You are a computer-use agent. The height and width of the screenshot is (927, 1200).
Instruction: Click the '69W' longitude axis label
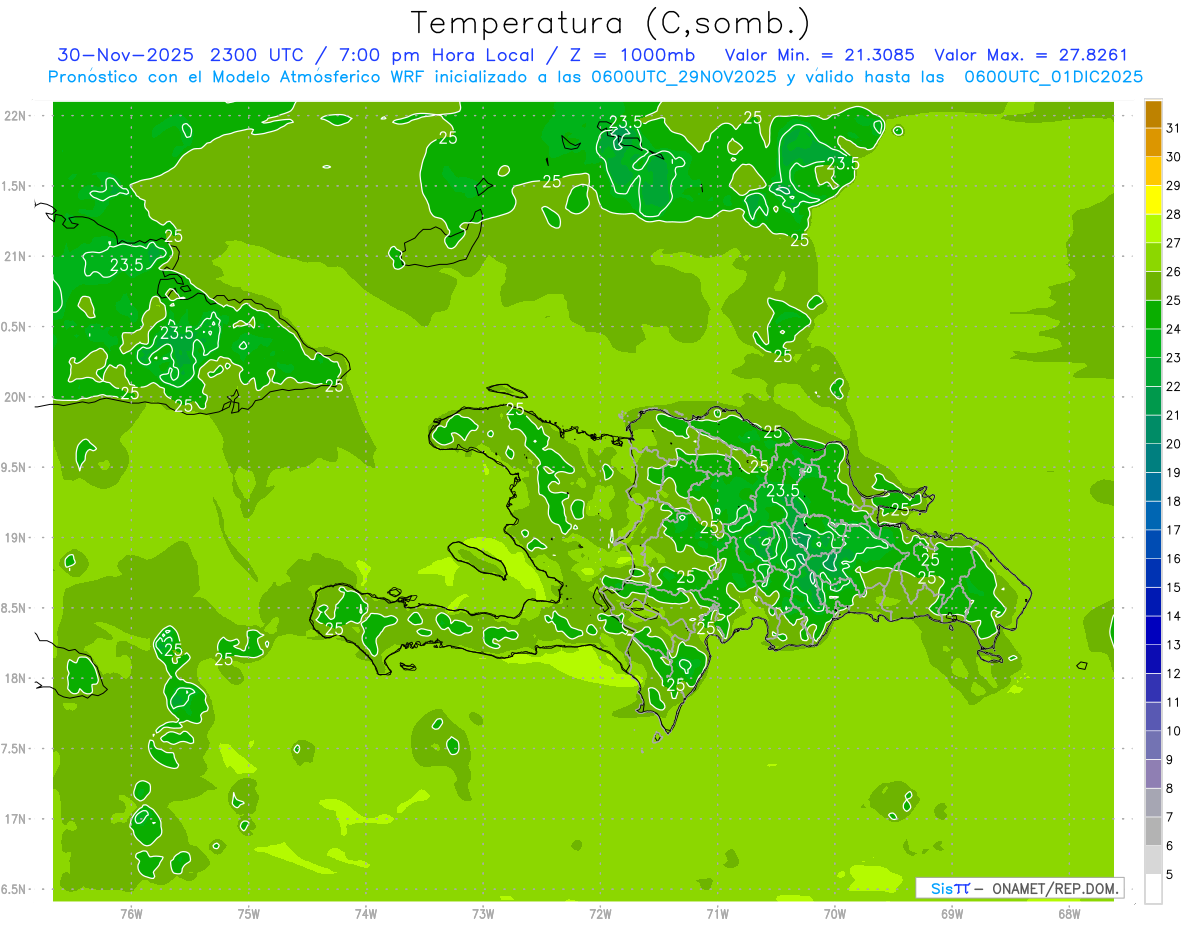click(952, 913)
